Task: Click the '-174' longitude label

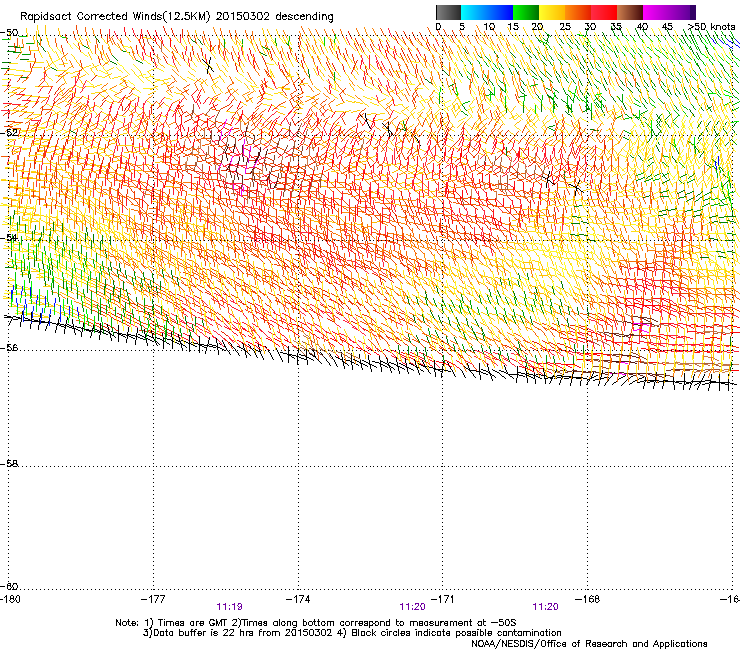Action: [298, 599]
